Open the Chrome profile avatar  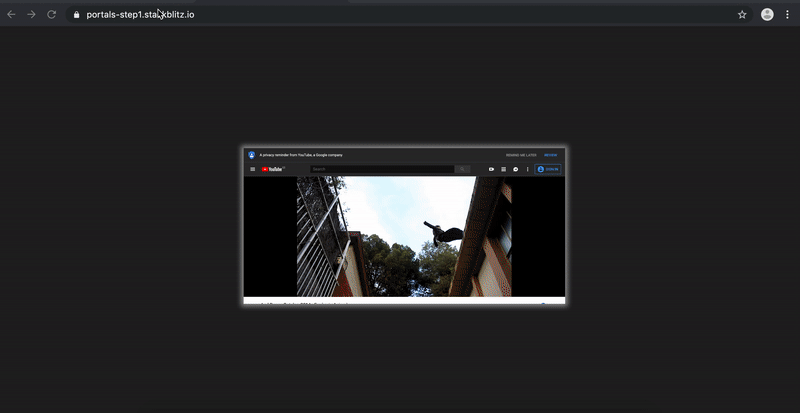click(767, 14)
